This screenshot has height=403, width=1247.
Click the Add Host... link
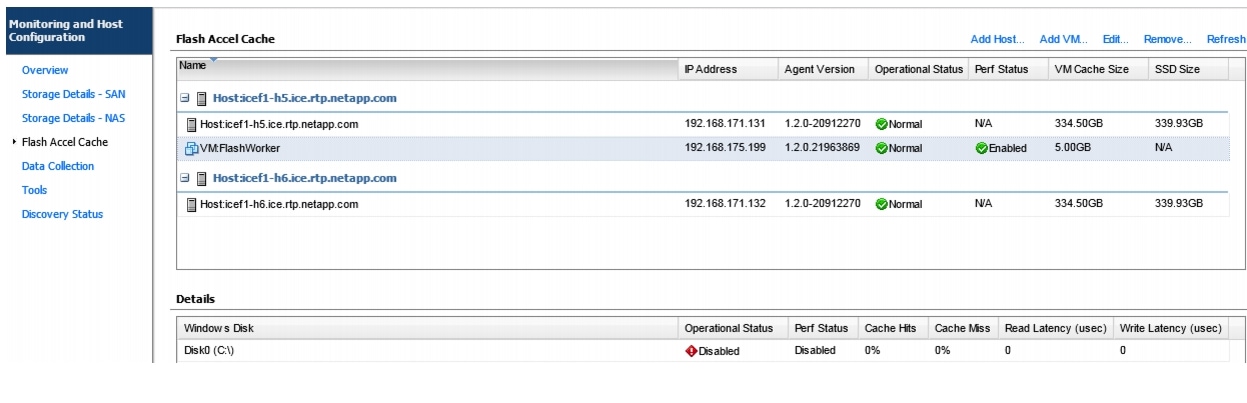point(997,40)
